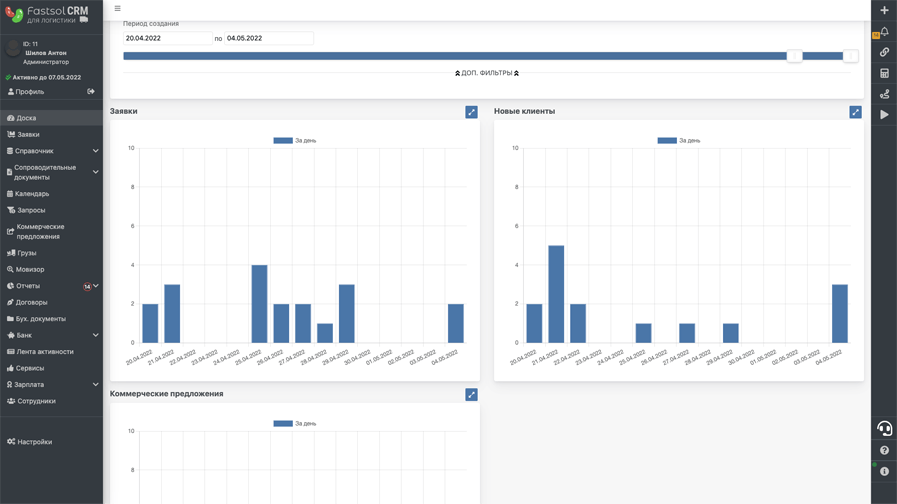Toggle За день legend in Новые клиенты chart
The width and height of the screenshot is (897, 504).
678,140
